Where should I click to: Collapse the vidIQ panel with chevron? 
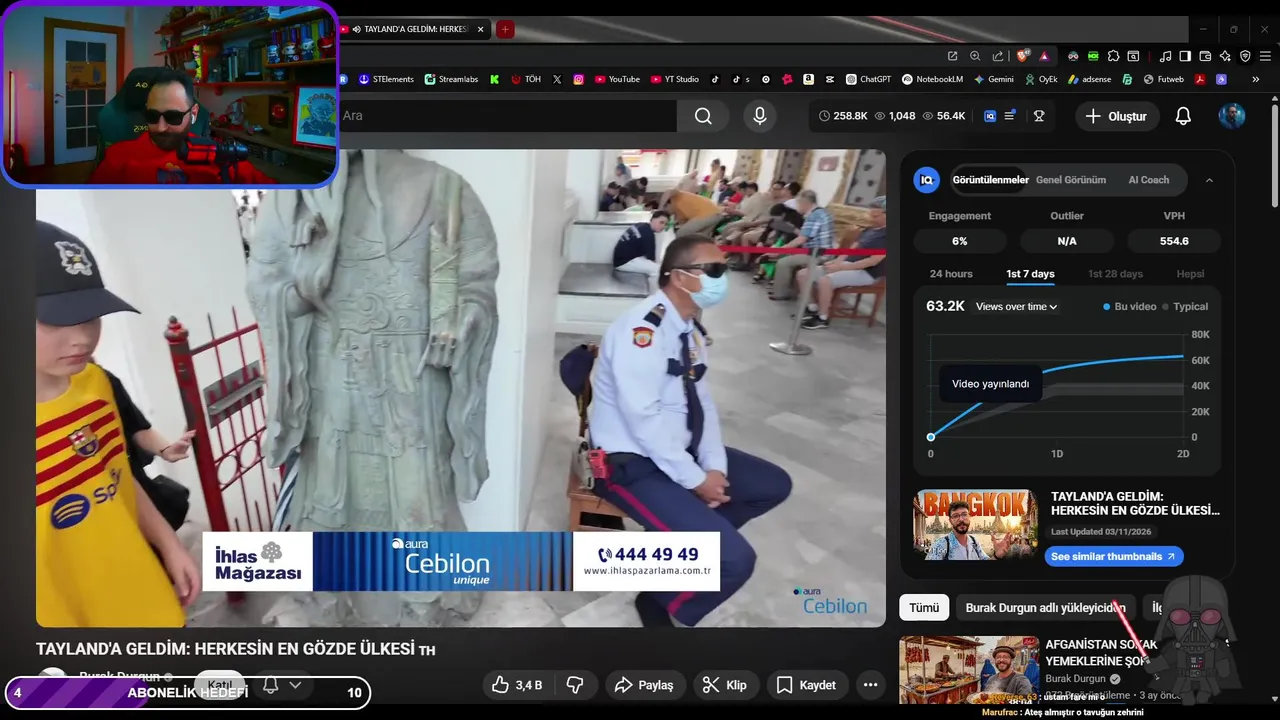(1209, 180)
